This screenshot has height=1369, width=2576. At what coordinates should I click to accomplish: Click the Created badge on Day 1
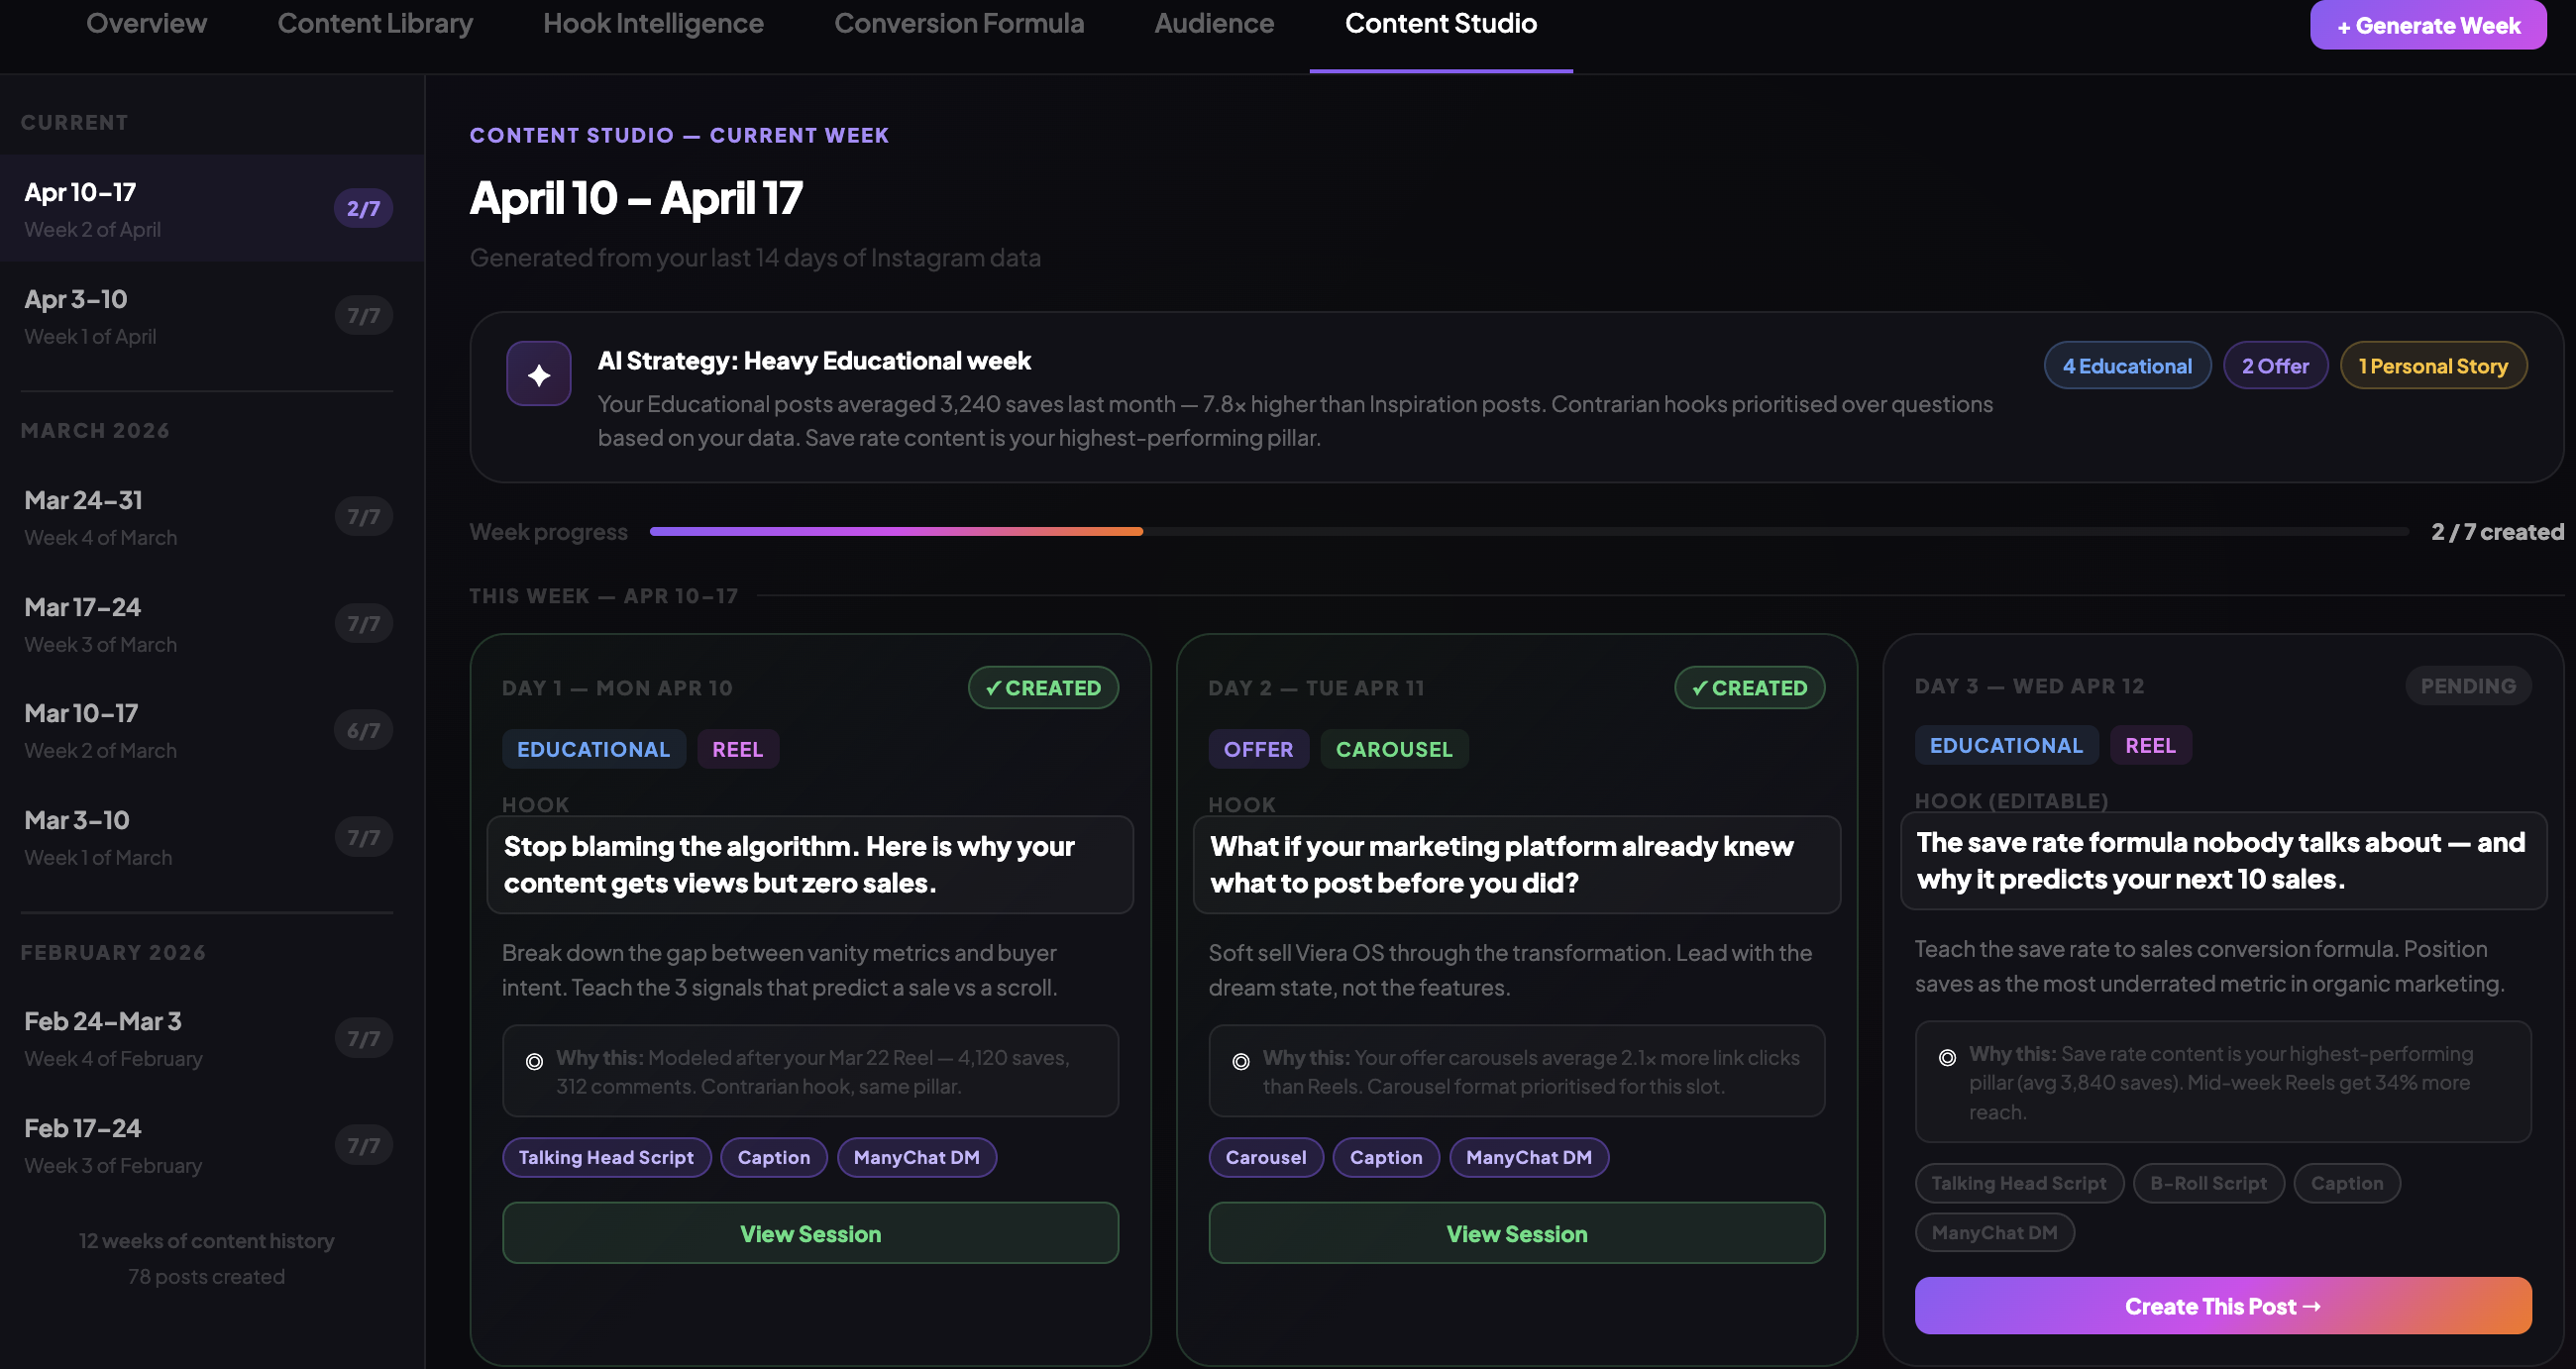tap(1043, 687)
